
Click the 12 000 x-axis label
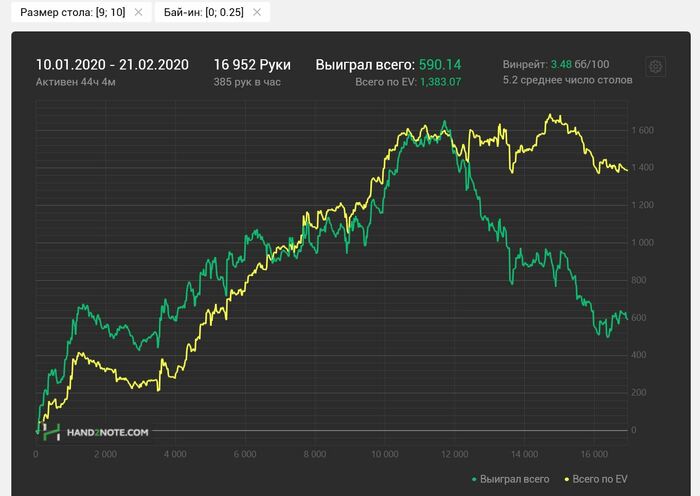click(x=454, y=454)
